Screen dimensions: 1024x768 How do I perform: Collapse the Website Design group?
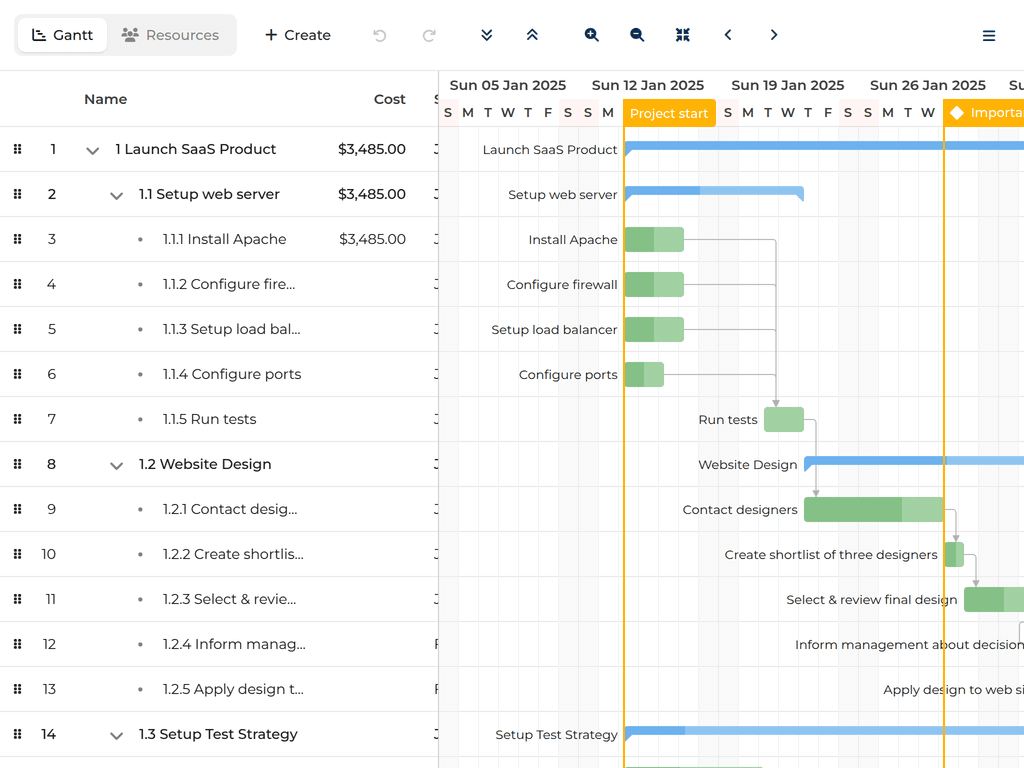click(x=117, y=465)
